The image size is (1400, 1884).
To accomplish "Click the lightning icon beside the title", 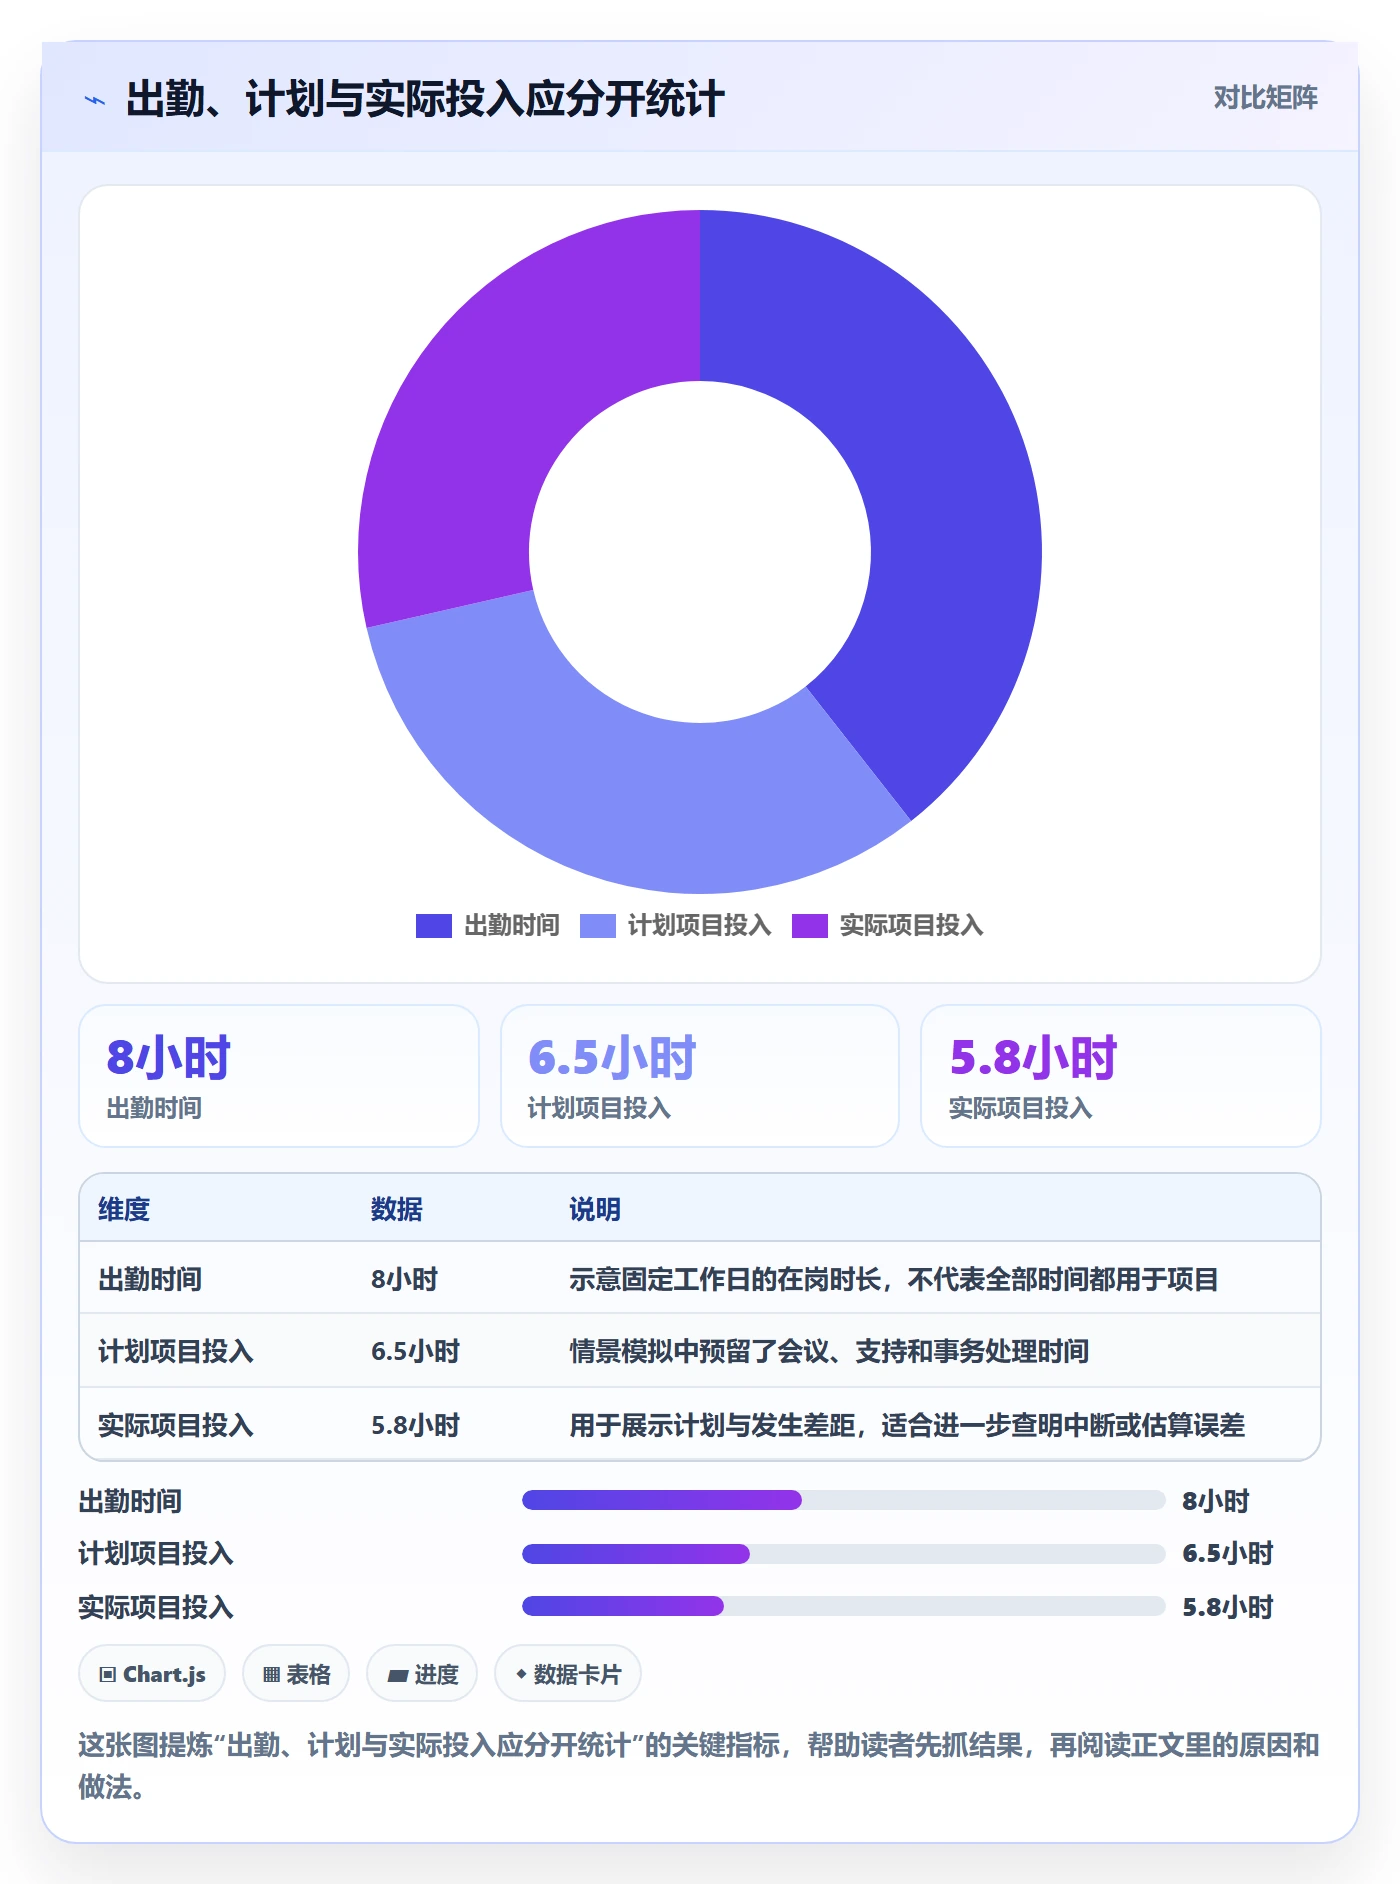I will coord(95,100).
